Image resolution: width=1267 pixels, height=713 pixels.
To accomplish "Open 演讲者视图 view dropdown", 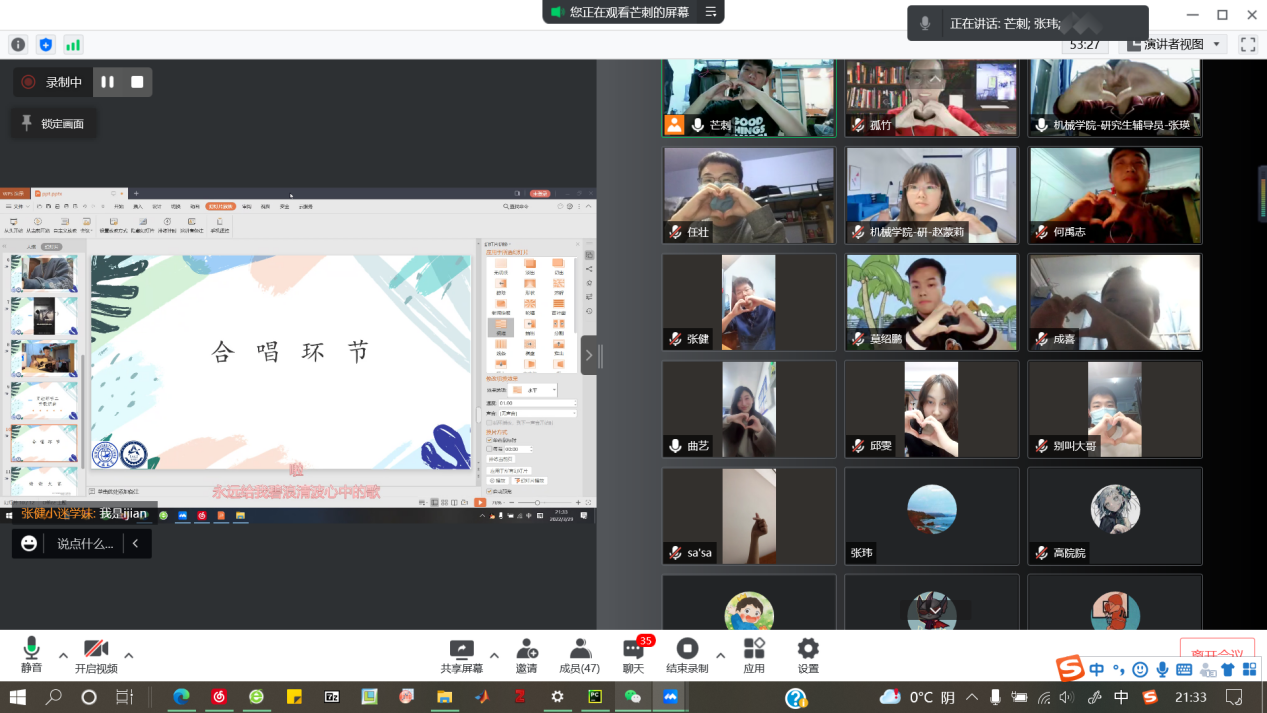I will (x=1176, y=44).
